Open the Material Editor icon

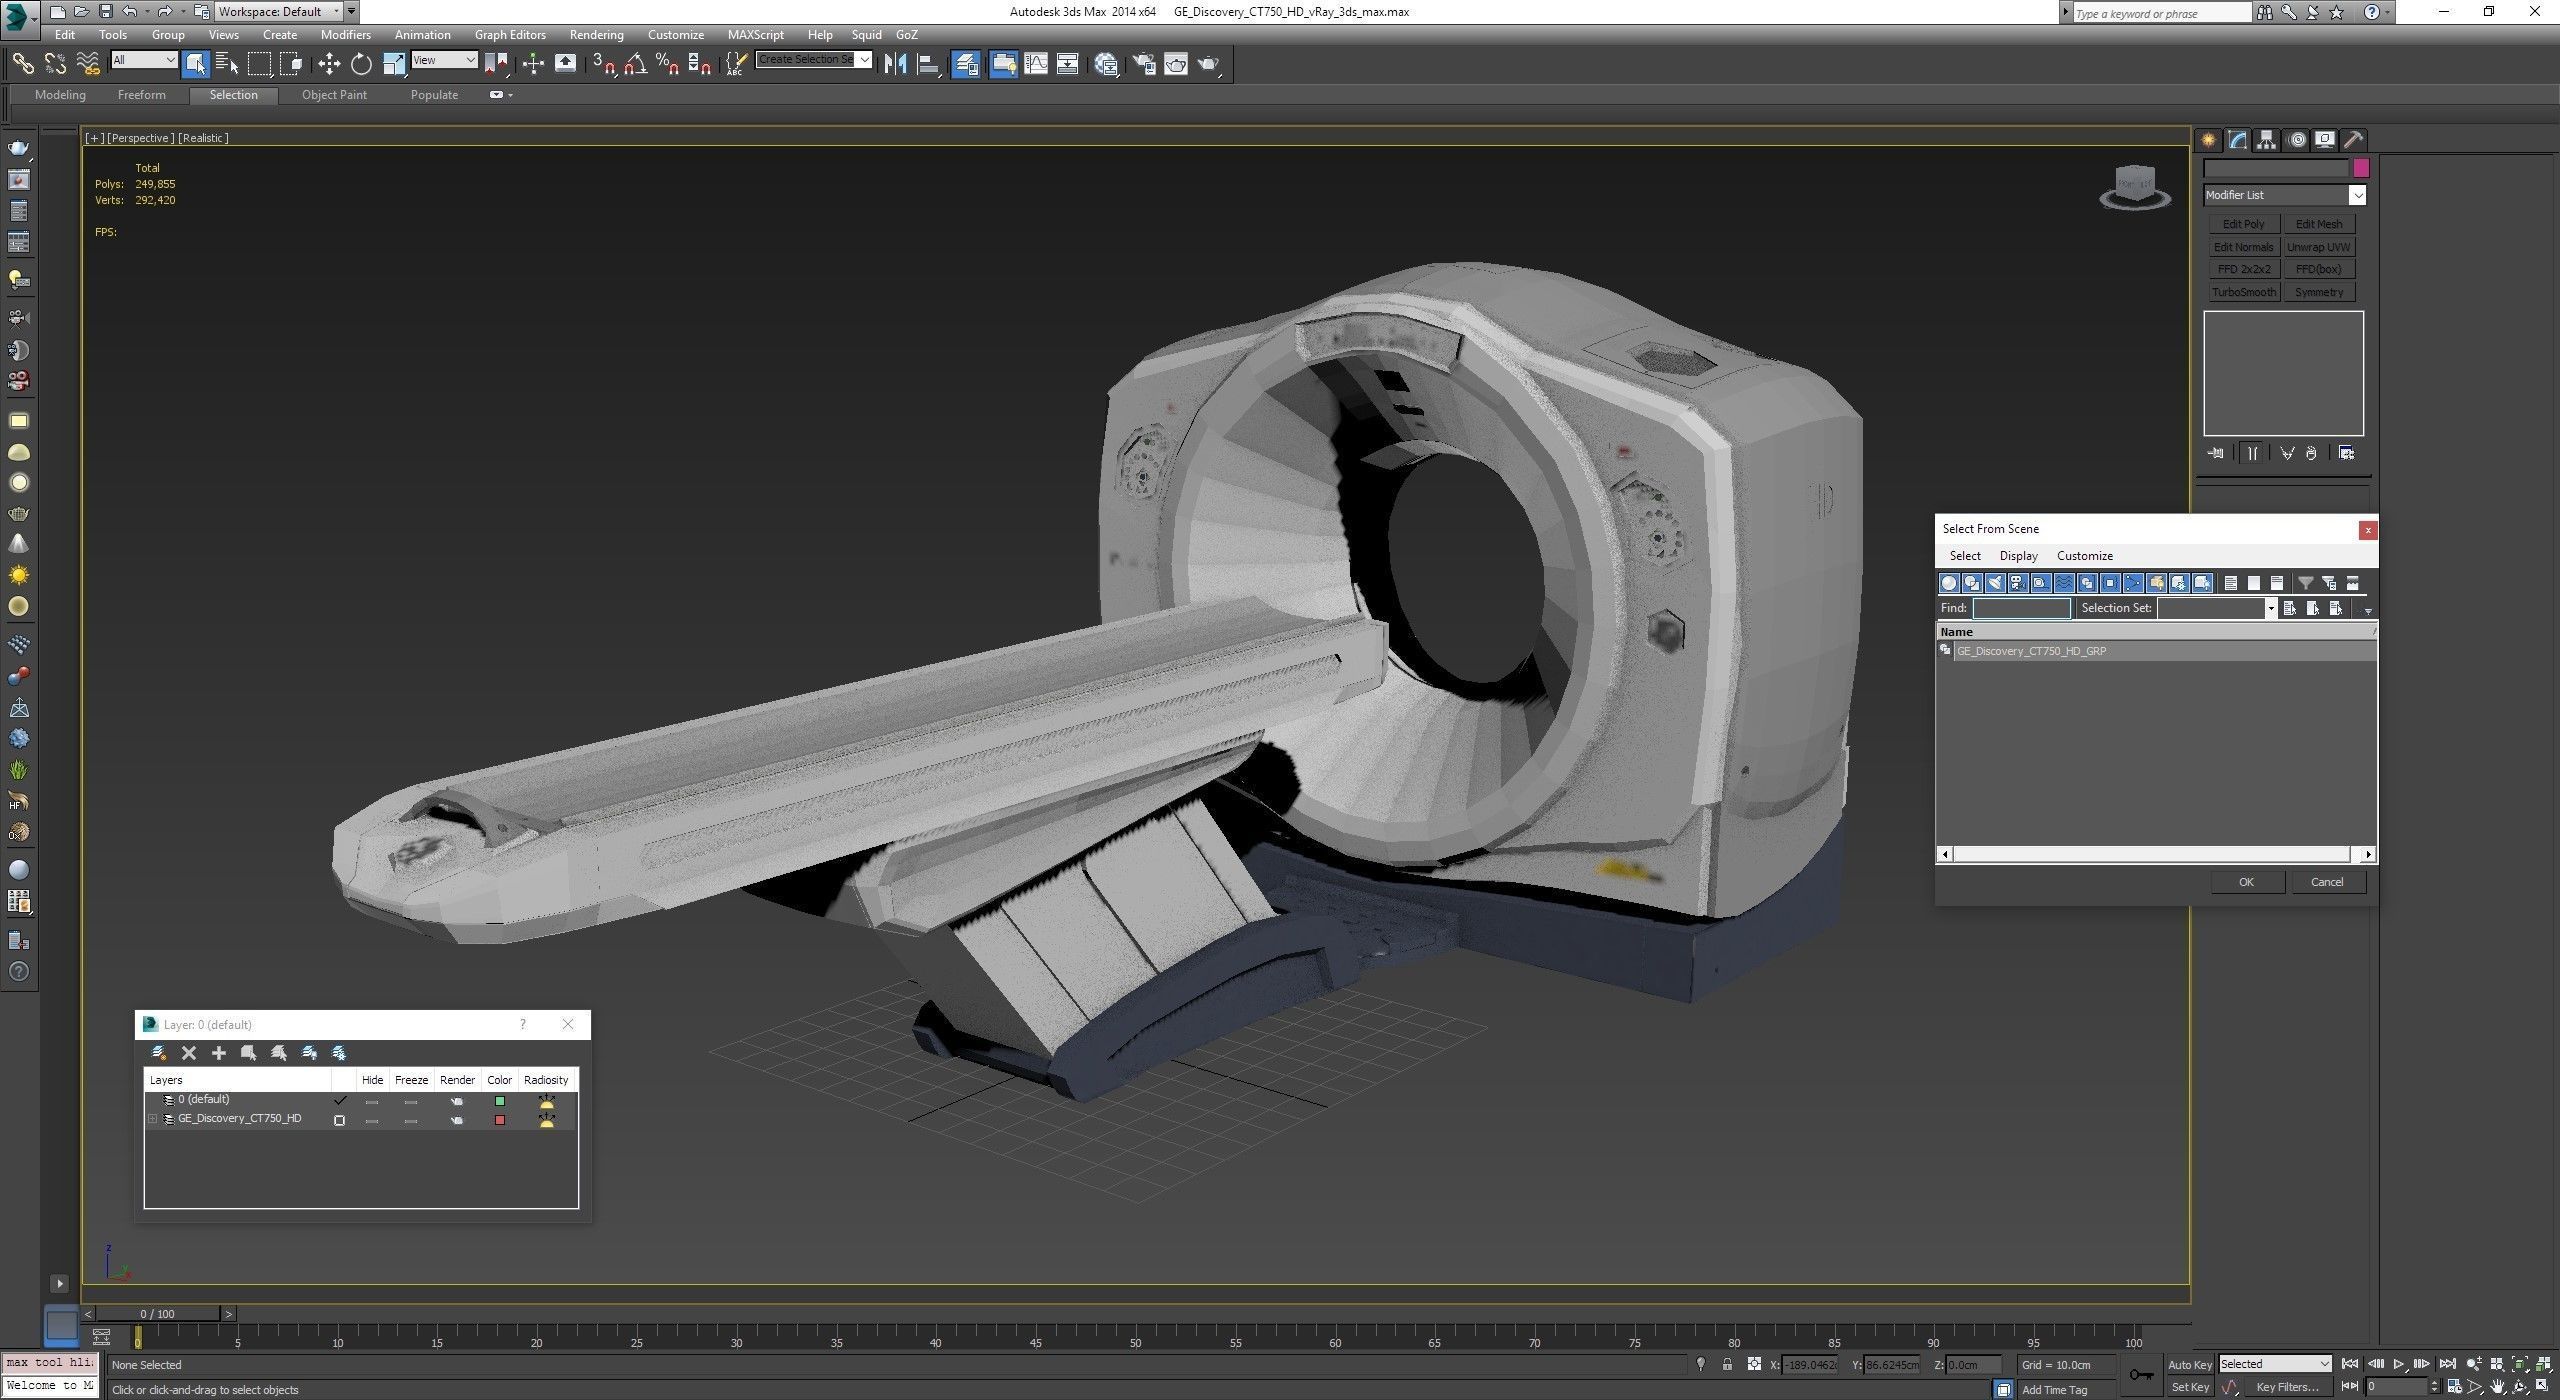click(1106, 64)
